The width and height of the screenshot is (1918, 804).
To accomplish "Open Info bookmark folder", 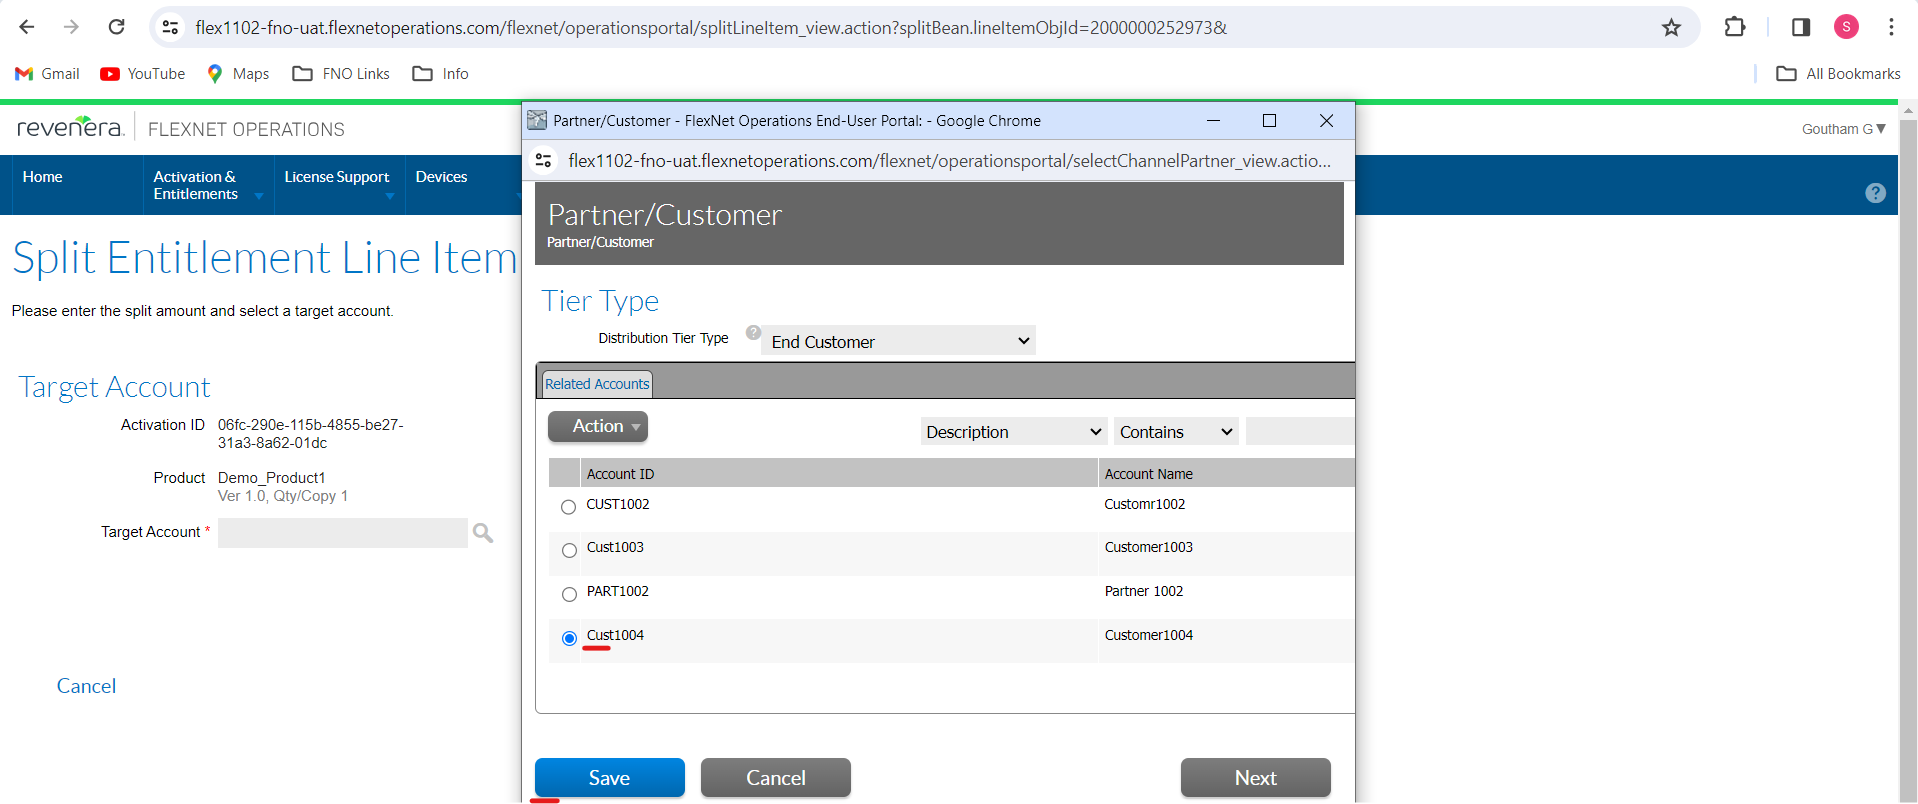I will coord(441,74).
